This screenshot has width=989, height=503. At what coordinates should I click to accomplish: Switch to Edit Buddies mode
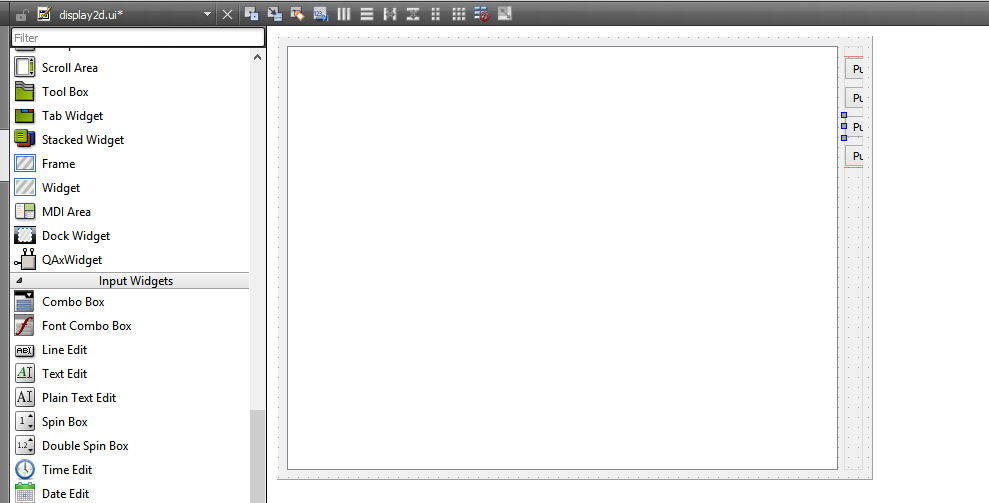tap(297, 14)
